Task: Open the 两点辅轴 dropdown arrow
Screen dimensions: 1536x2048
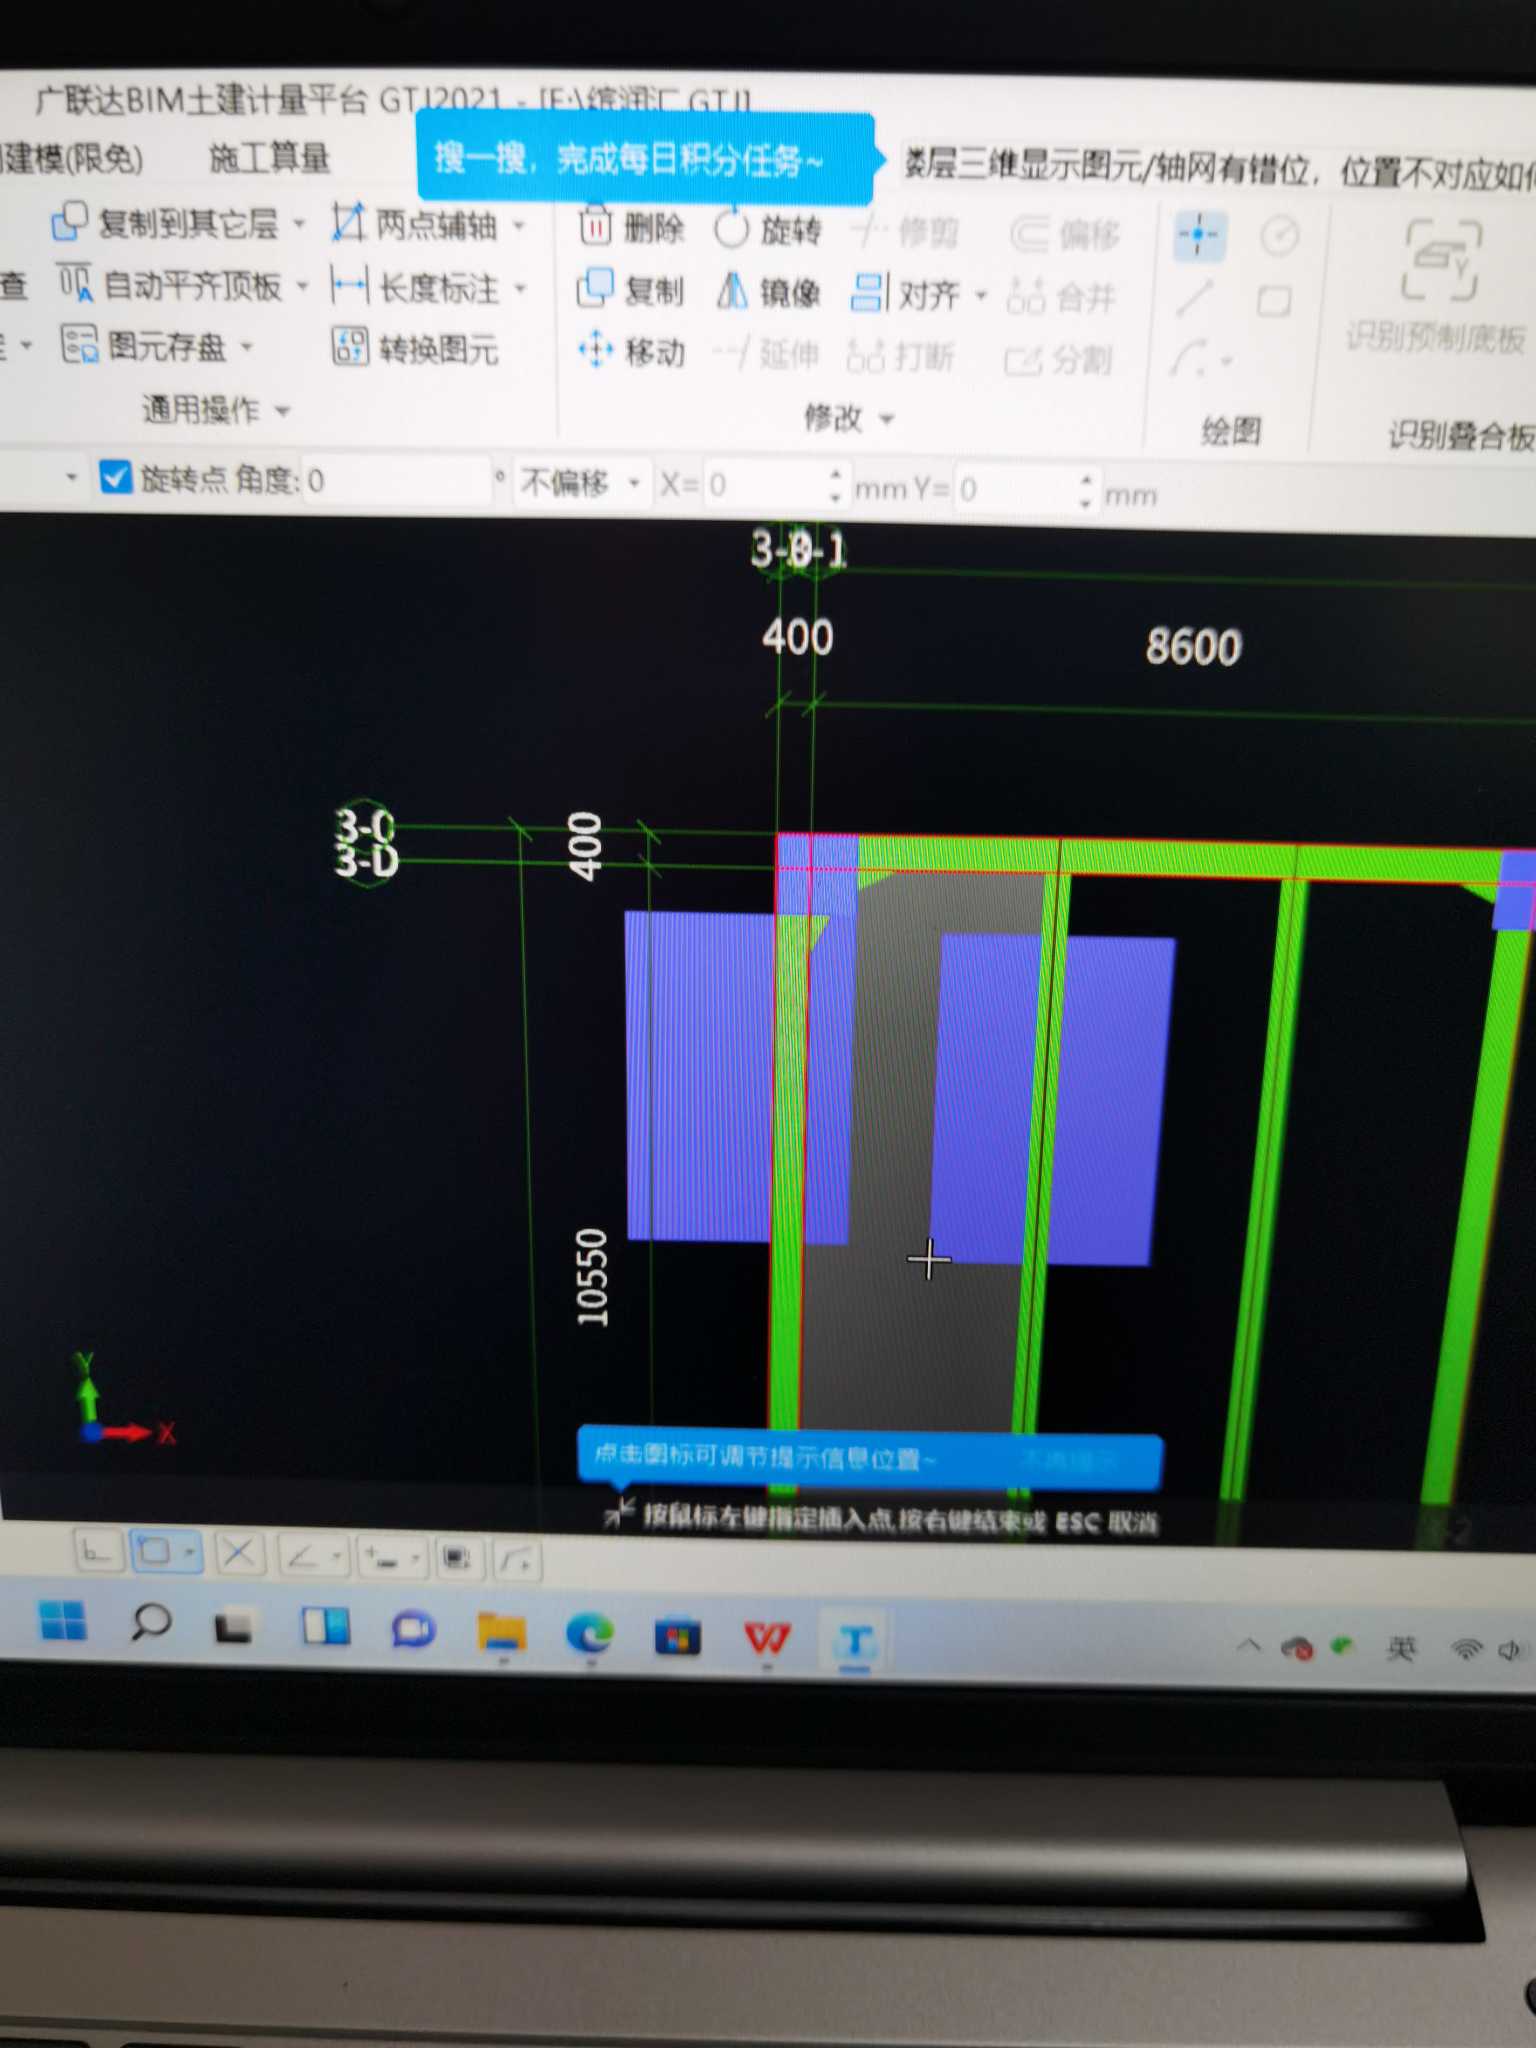Action: (x=519, y=227)
